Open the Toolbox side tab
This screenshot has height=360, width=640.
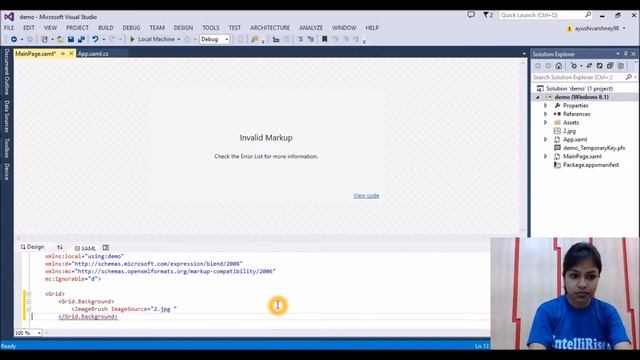[x=7, y=148]
